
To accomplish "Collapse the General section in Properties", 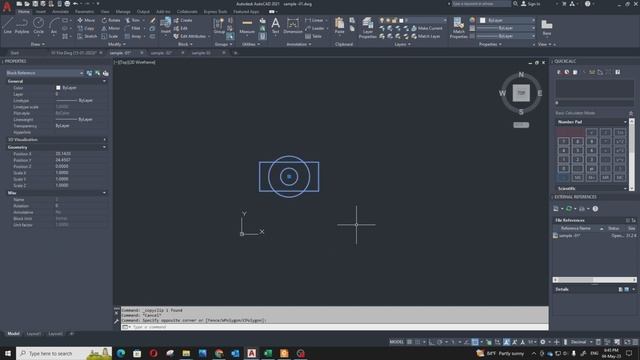I will click(104, 81).
